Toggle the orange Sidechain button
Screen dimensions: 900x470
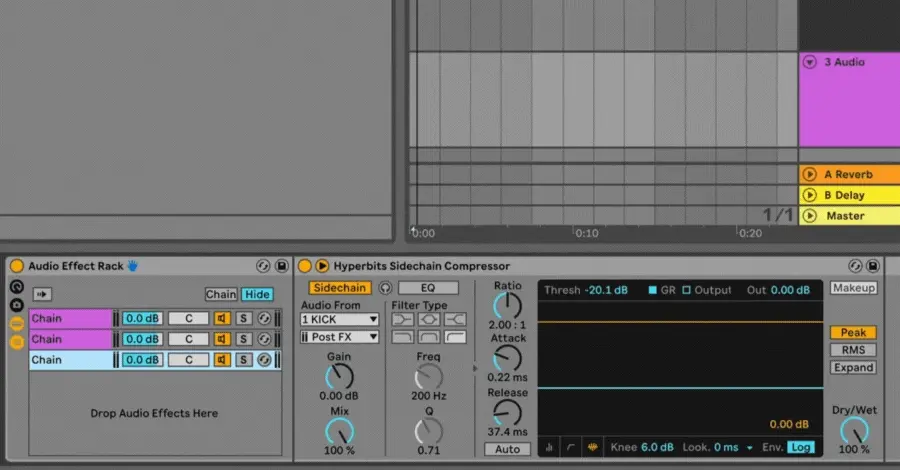(340, 288)
